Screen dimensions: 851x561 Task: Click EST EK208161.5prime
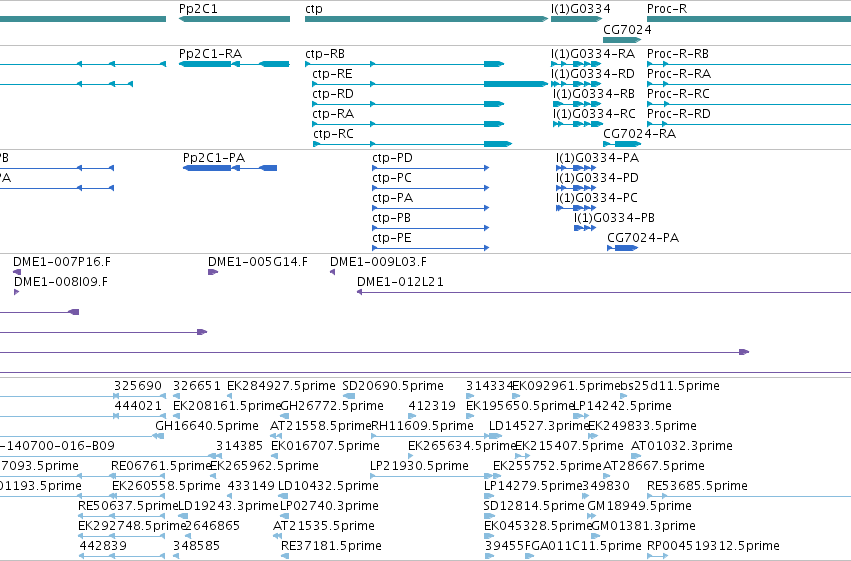[176, 416]
